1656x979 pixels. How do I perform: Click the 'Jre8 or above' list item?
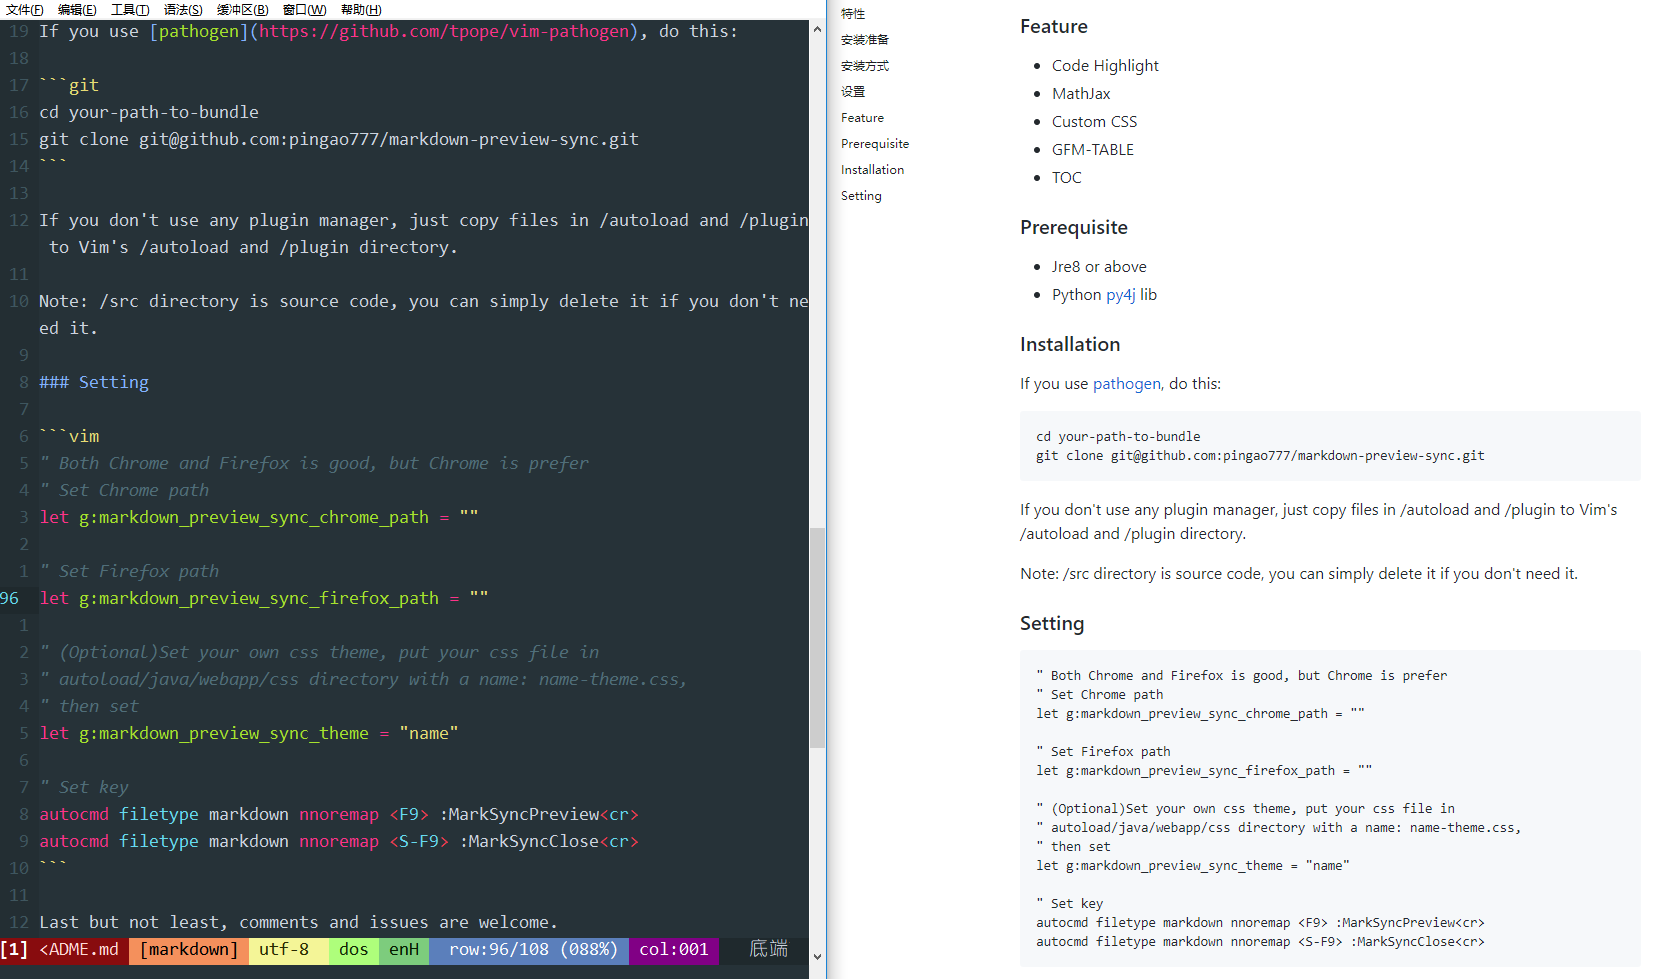tap(1099, 267)
